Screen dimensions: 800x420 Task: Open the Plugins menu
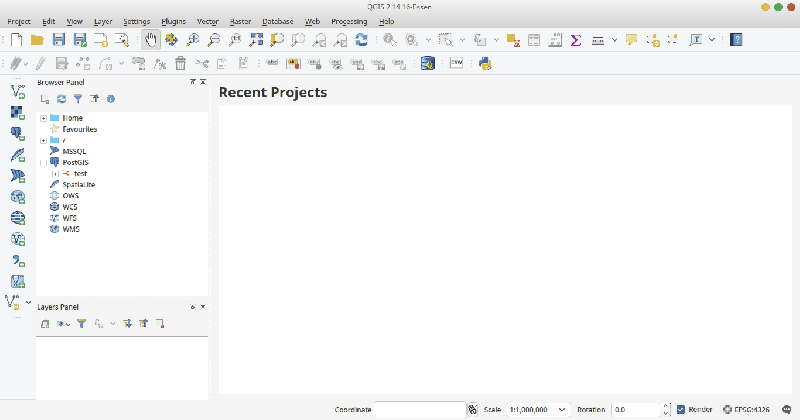tap(173, 21)
